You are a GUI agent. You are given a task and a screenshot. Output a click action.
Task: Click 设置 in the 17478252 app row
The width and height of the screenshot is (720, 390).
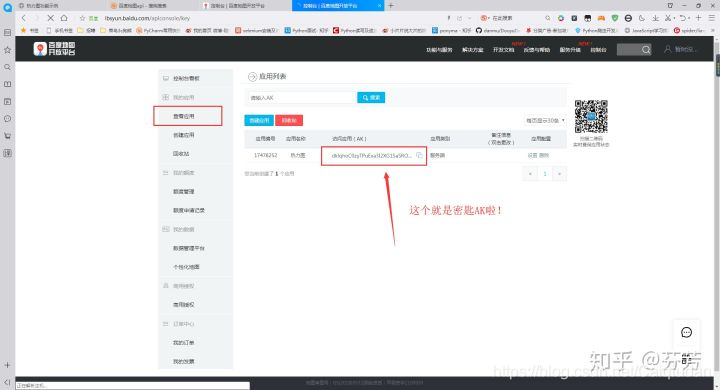(532, 155)
